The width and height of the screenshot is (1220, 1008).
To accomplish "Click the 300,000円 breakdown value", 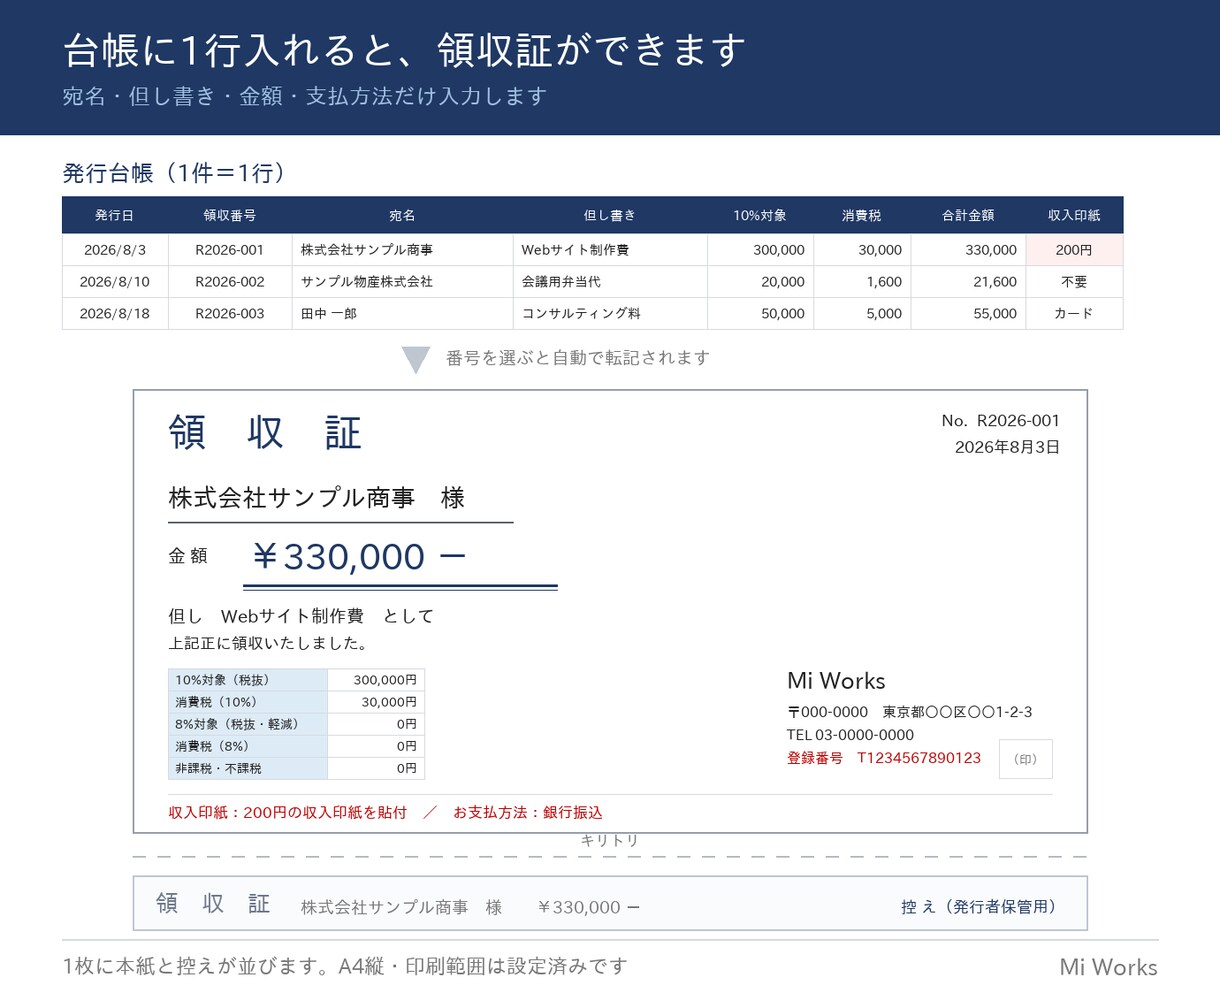I will pyautogui.click(x=376, y=680).
